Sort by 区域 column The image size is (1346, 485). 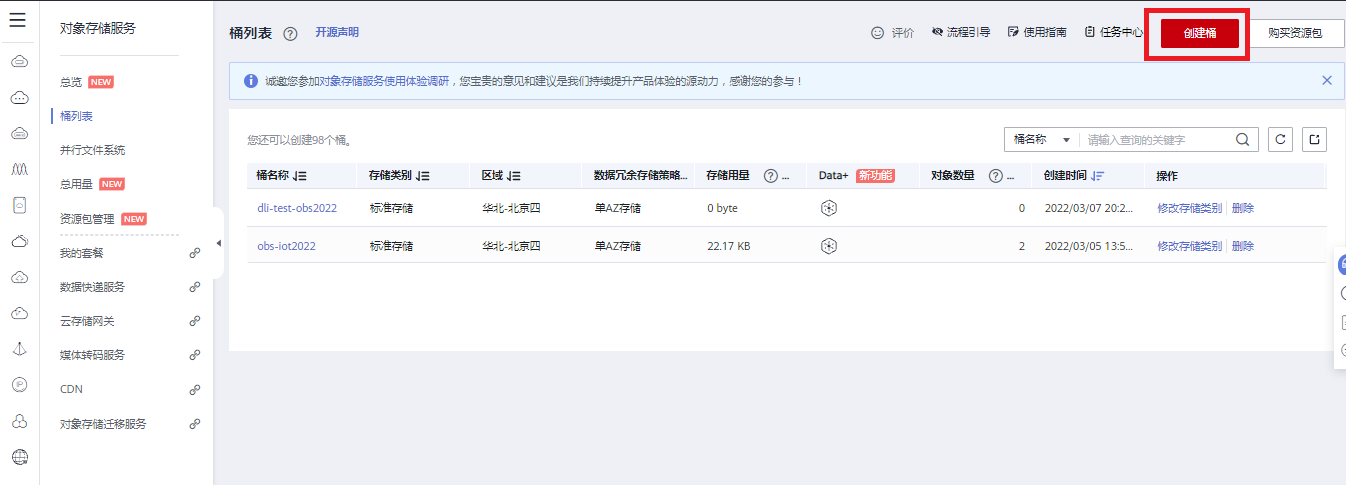pyautogui.click(x=514, y=176)
